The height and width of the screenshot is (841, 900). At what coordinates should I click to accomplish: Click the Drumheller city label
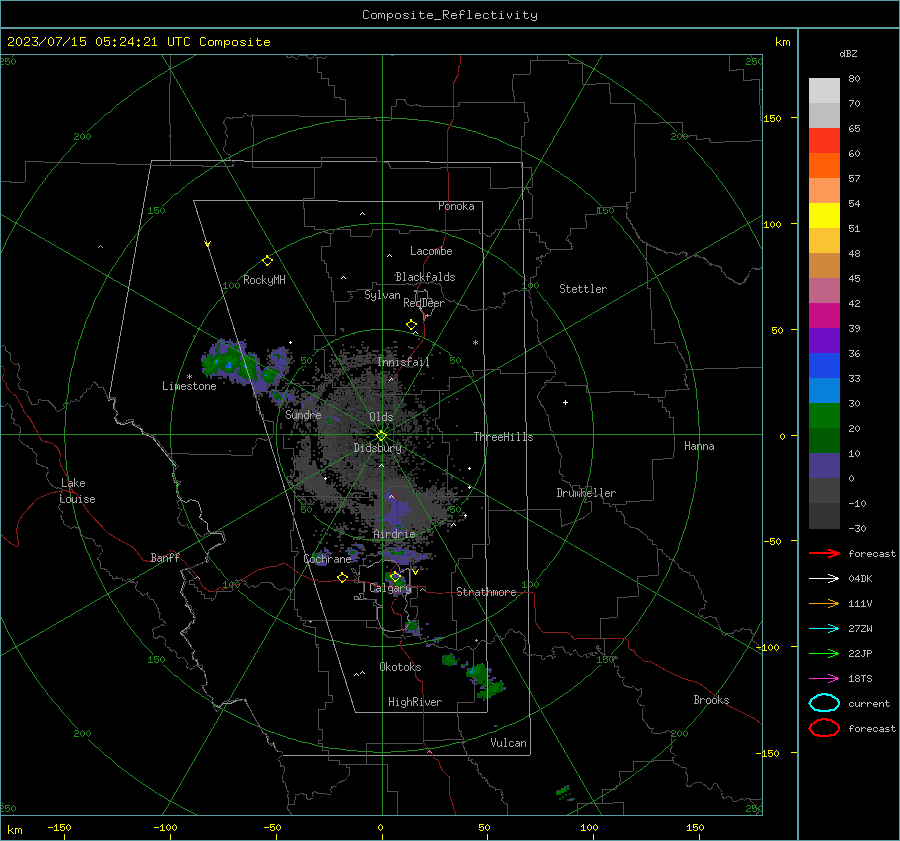point(586,493)
